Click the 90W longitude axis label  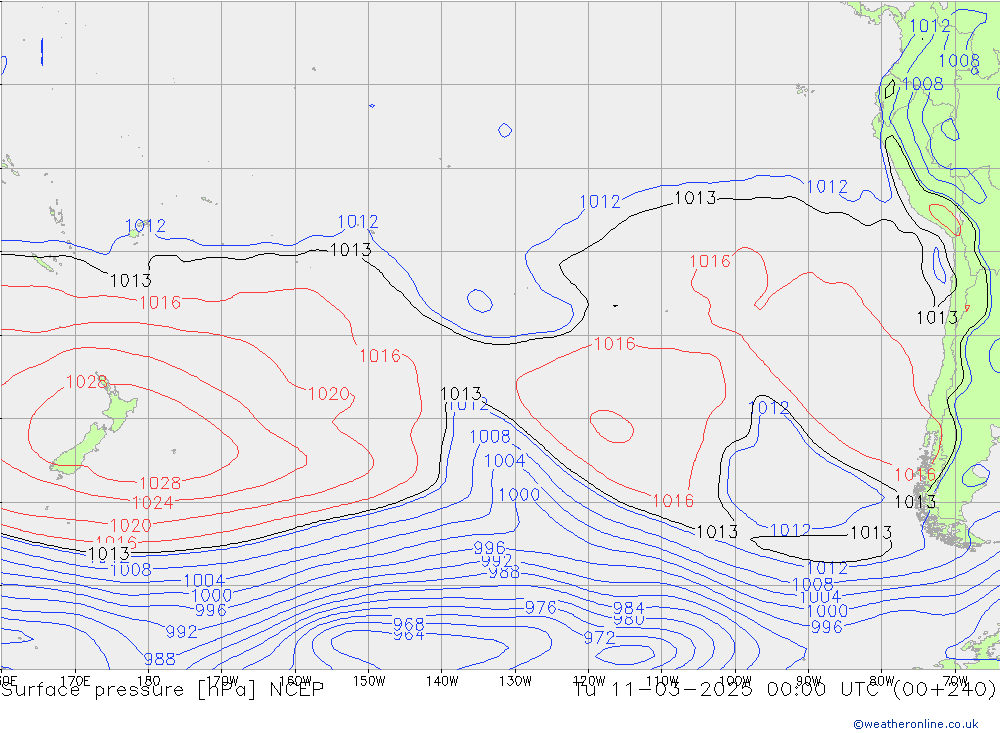point(809,681)
